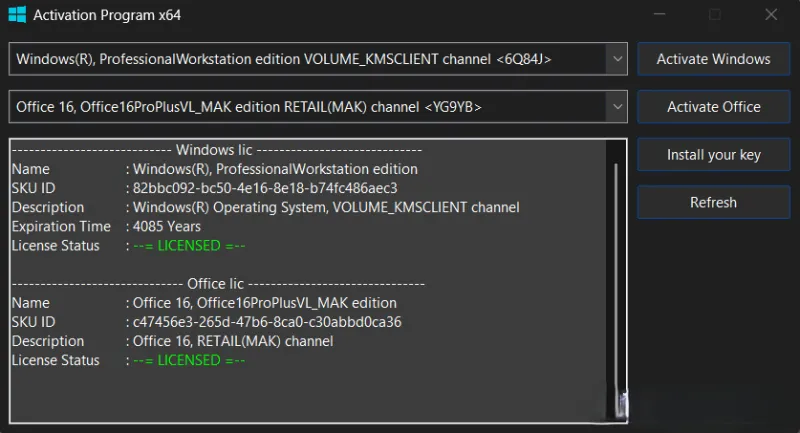800x433 pixels.
Task: Click the Windows SKU ID 82bbc092 value
Action: click(265, 188)
